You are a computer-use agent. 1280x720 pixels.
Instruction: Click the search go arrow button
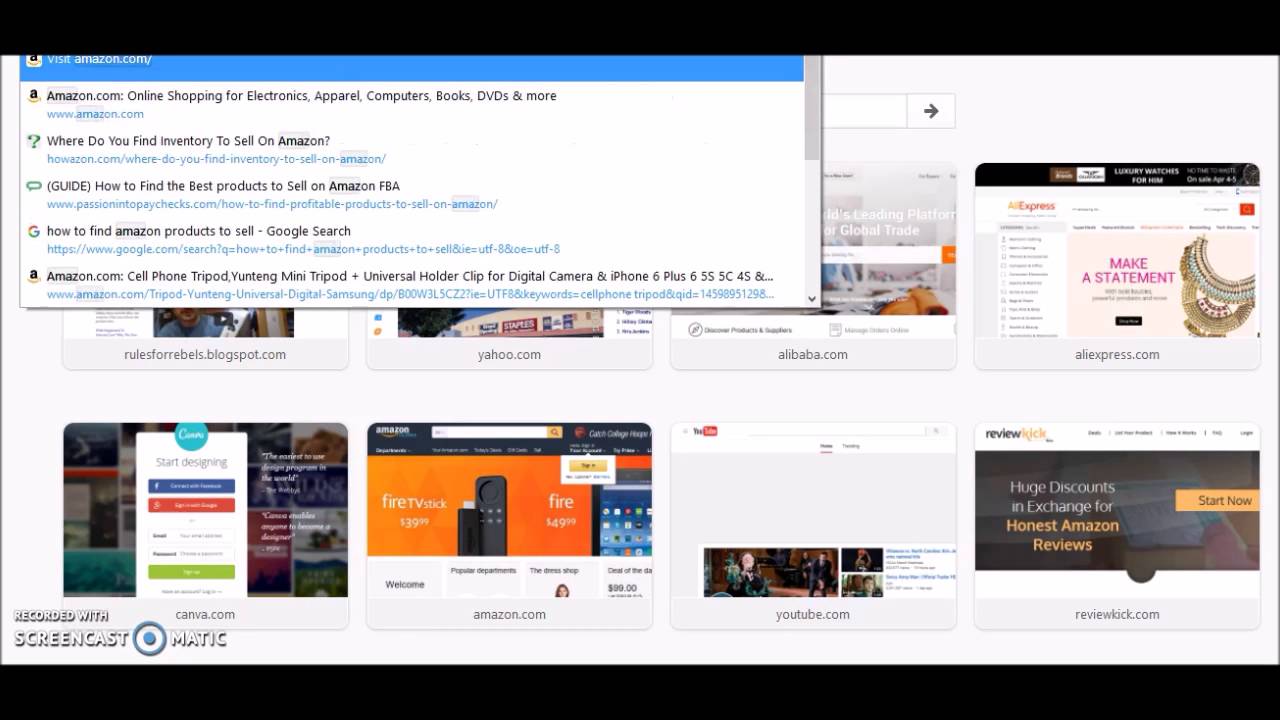point(931,111)
